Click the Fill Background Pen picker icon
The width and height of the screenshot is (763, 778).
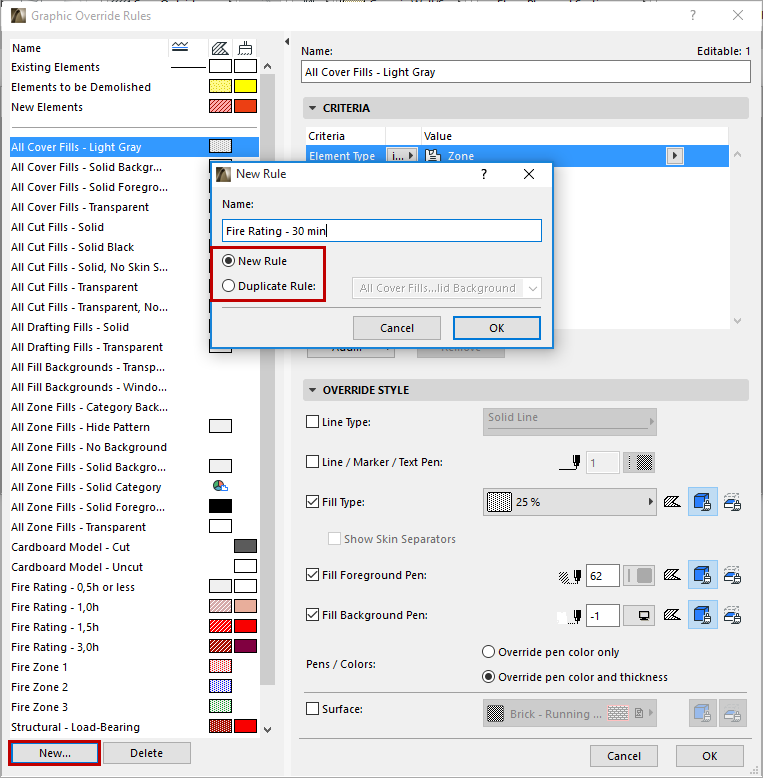pyautogui.click(x=570, y=616)
